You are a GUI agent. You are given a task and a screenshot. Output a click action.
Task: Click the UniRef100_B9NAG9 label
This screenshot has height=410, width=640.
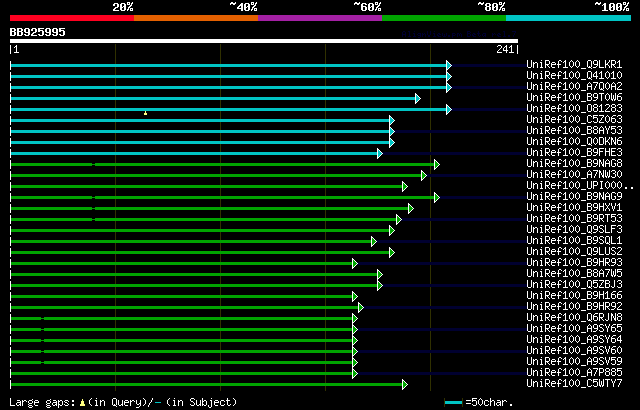coord(574,197)
